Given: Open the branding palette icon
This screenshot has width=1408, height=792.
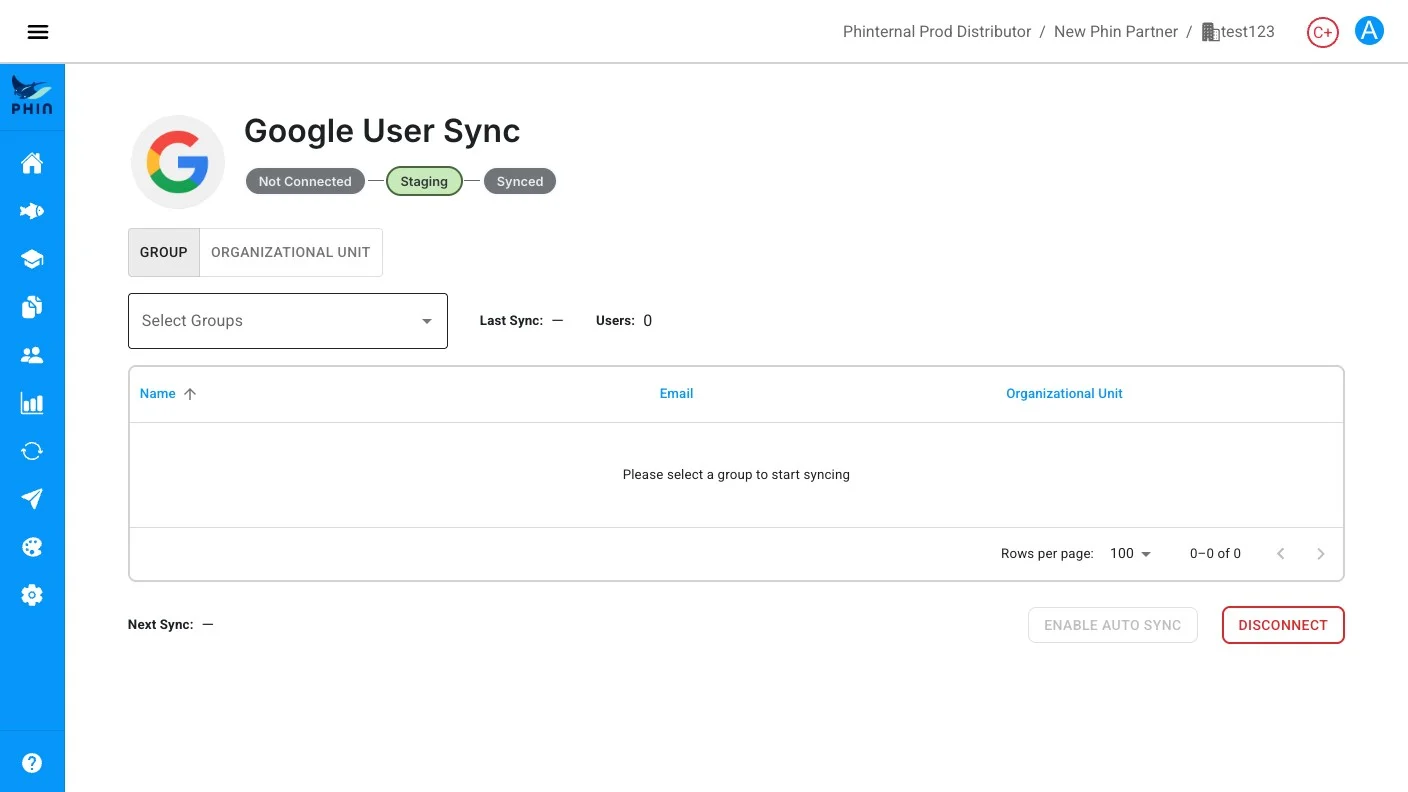Looking at the screenshot, I should pyautogui.click(x=32, y=547).
